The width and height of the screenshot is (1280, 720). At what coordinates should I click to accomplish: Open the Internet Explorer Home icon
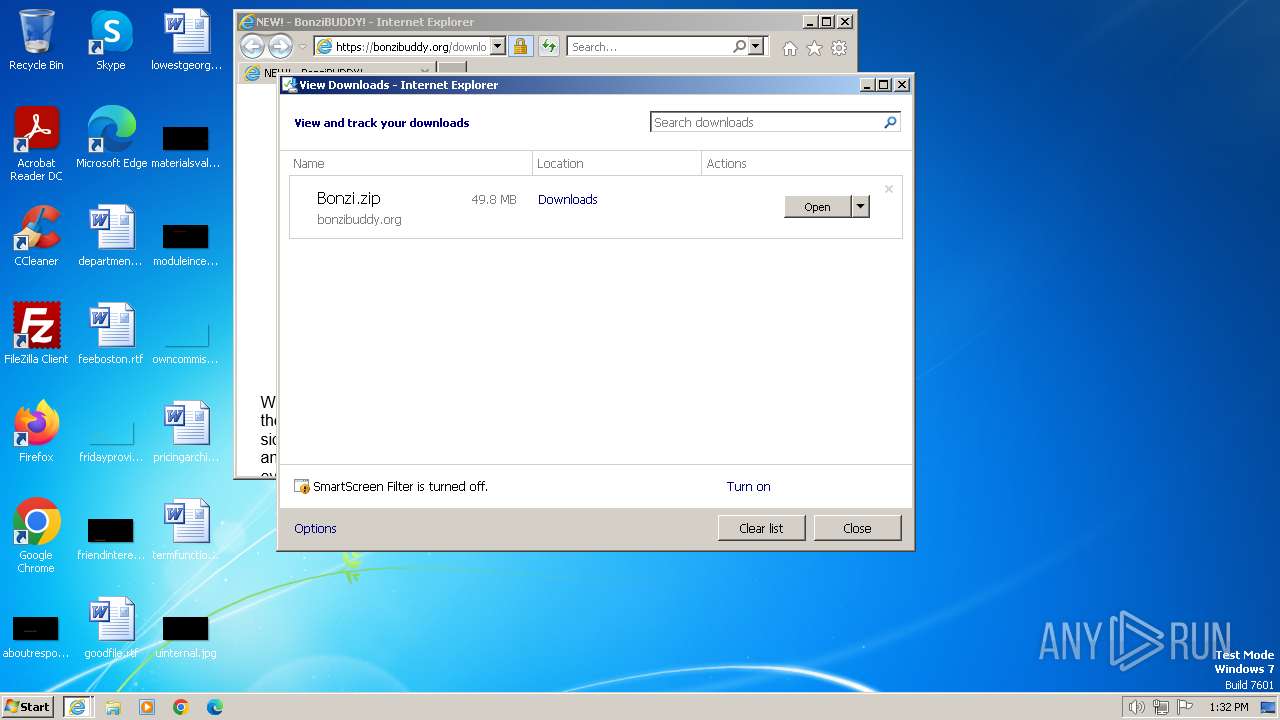pyautogui.click(x=790, y=47)
